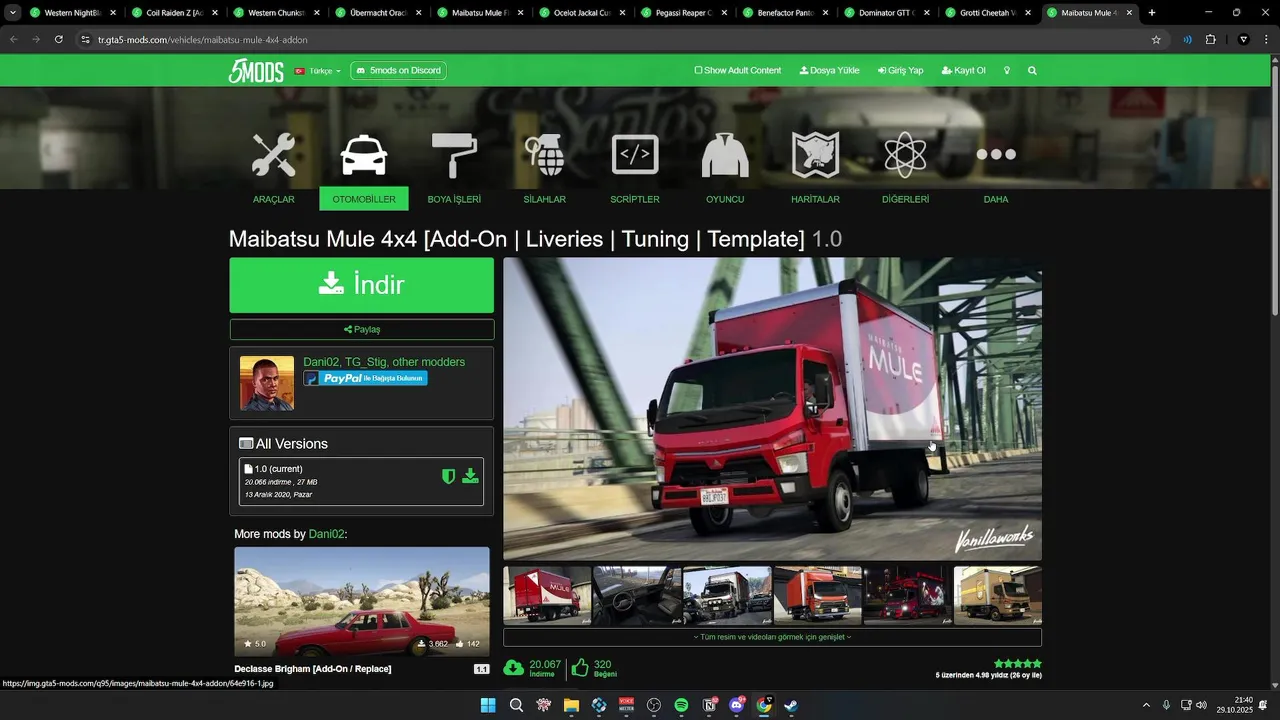
Task: Reload the page with the refresh icon
Action: click(x=59, y=39)
